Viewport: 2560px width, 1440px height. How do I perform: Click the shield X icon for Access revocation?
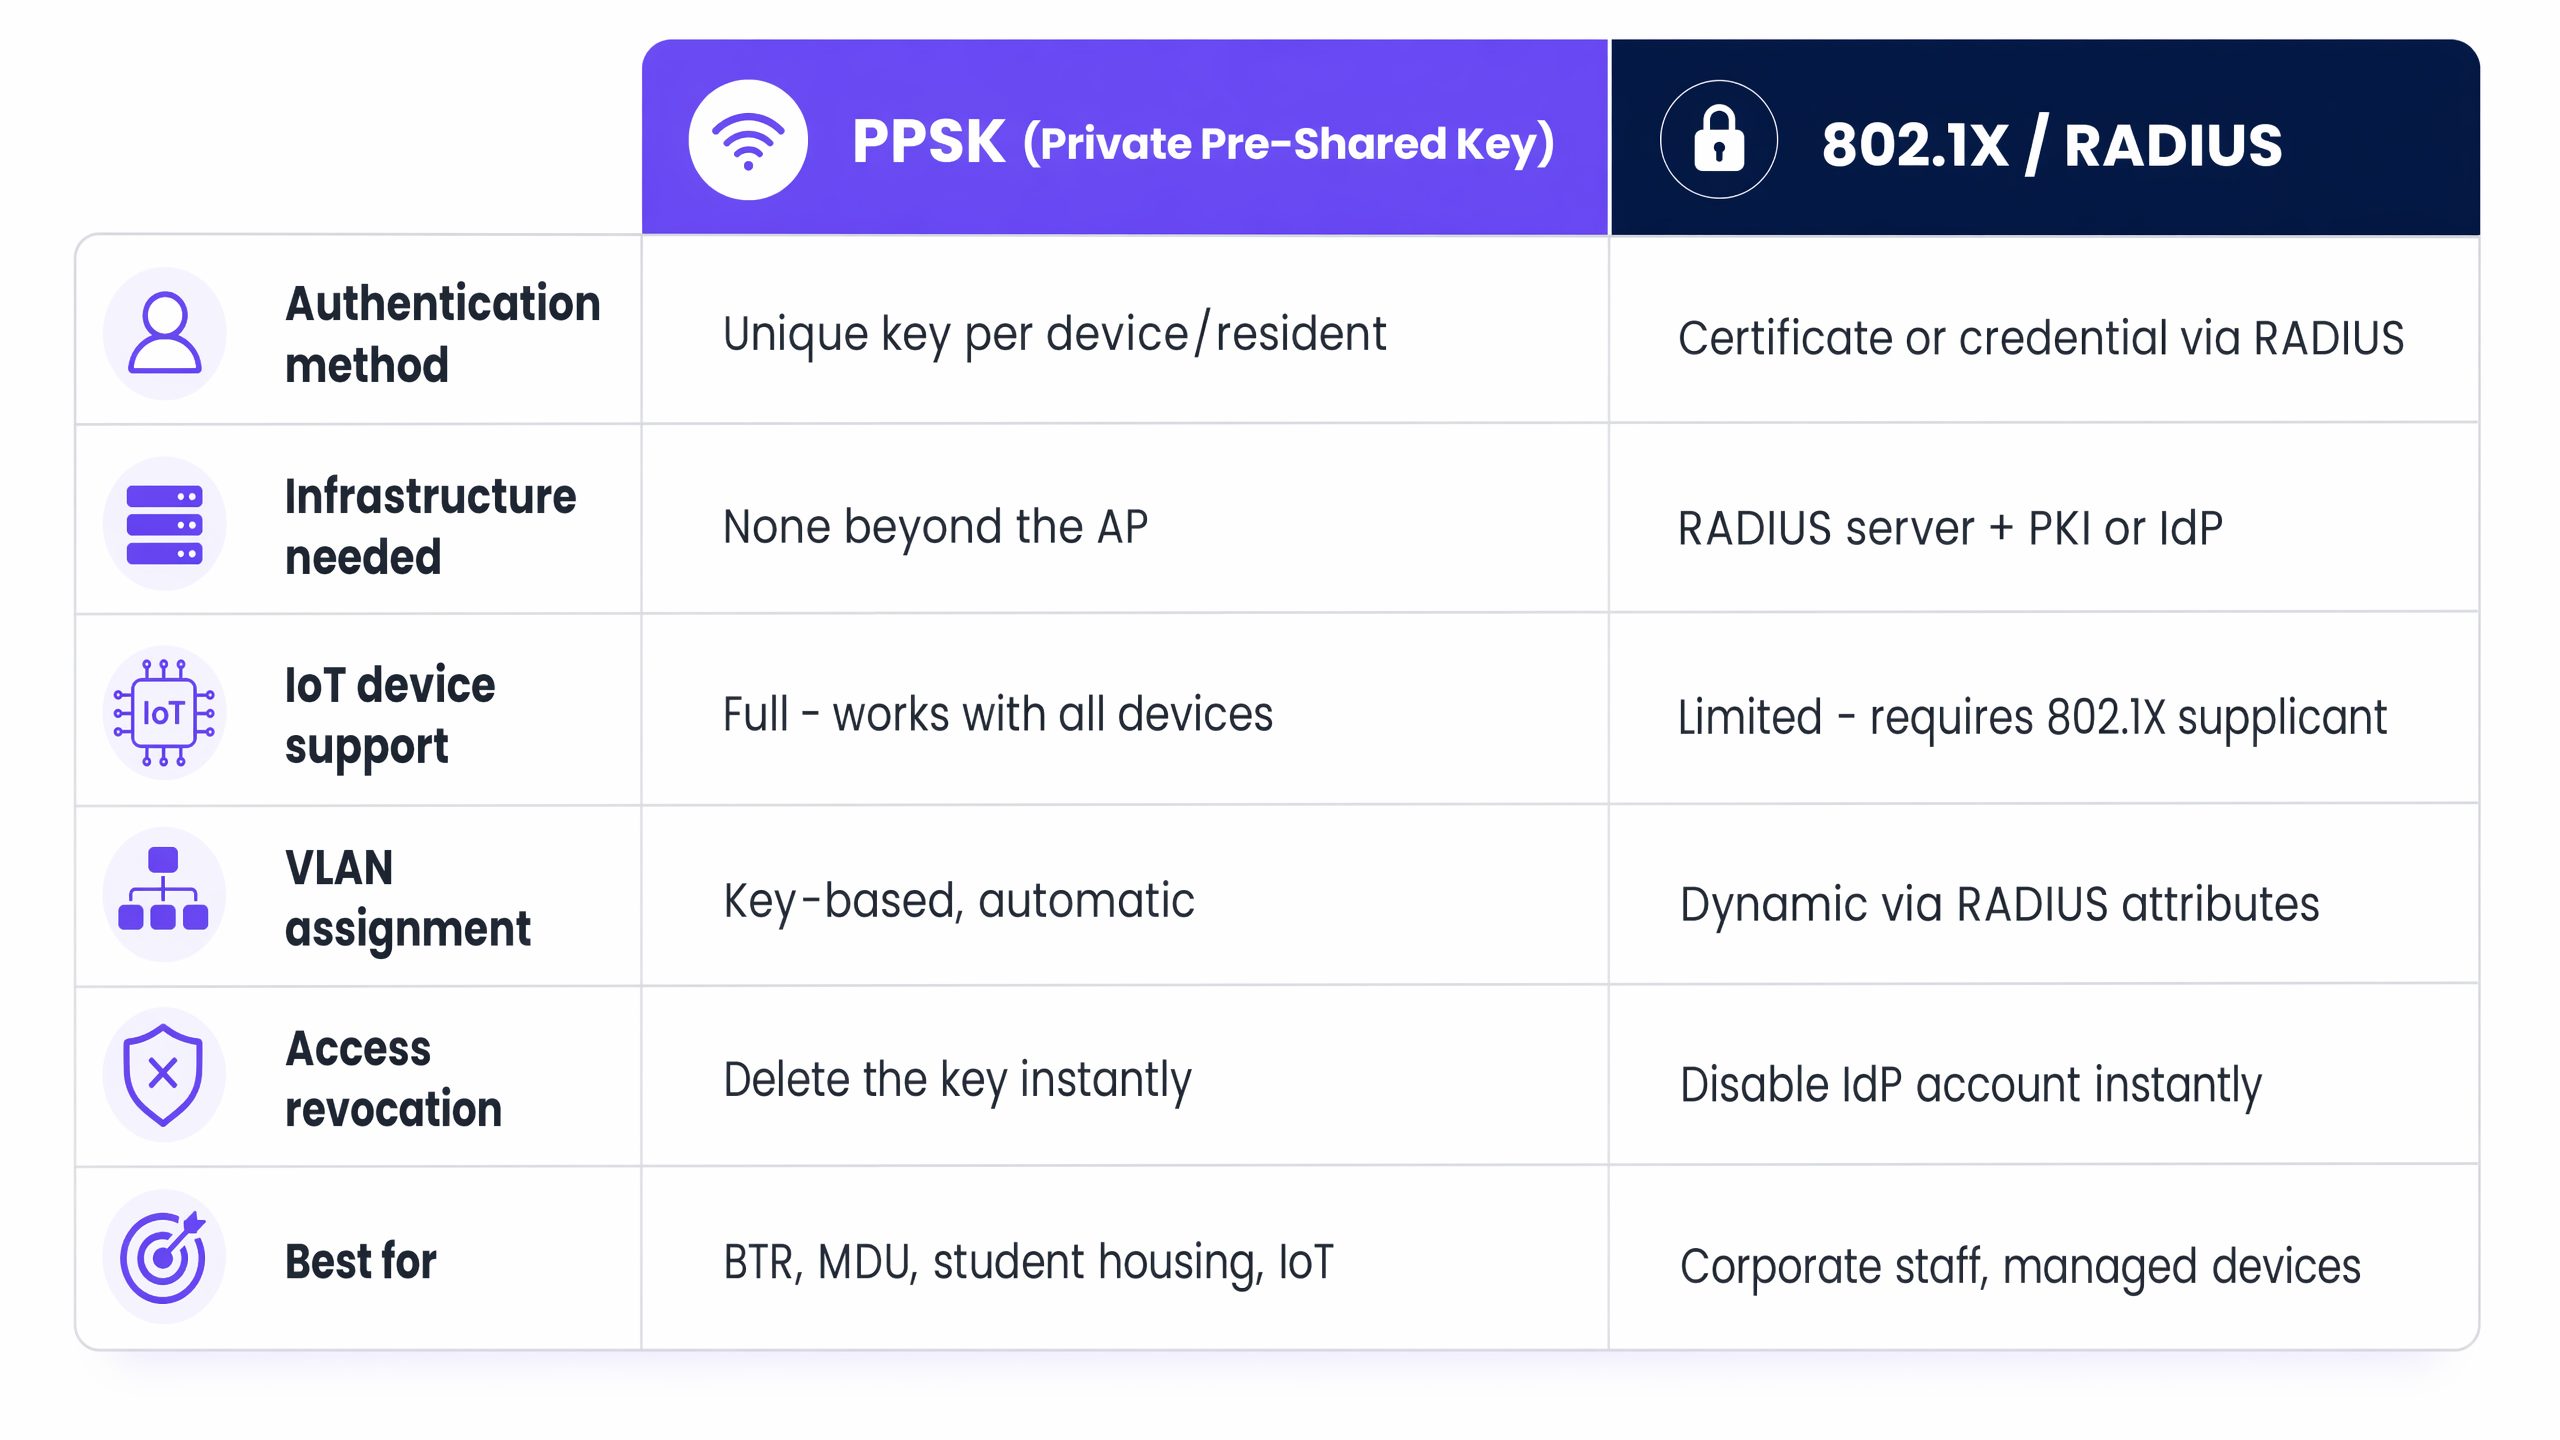(x=165, y=1075)
